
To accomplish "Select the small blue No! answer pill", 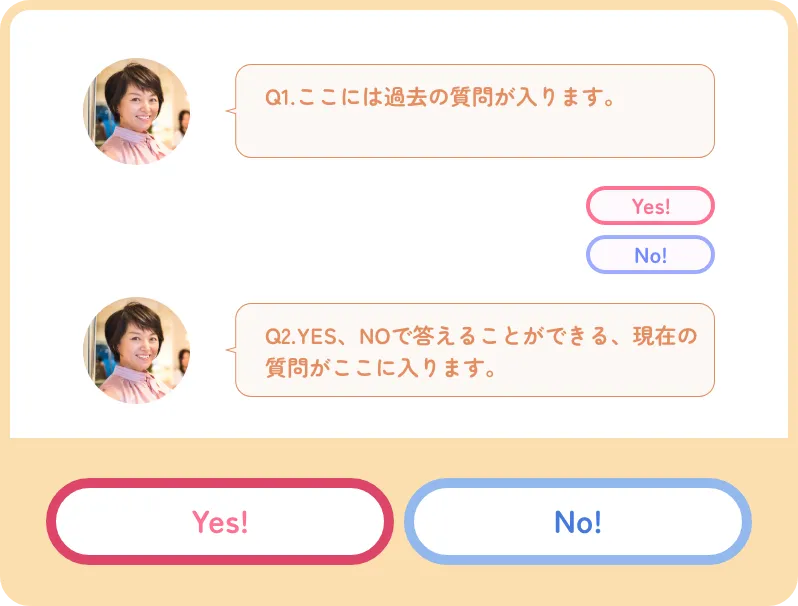I will click(x=650, y=255).
